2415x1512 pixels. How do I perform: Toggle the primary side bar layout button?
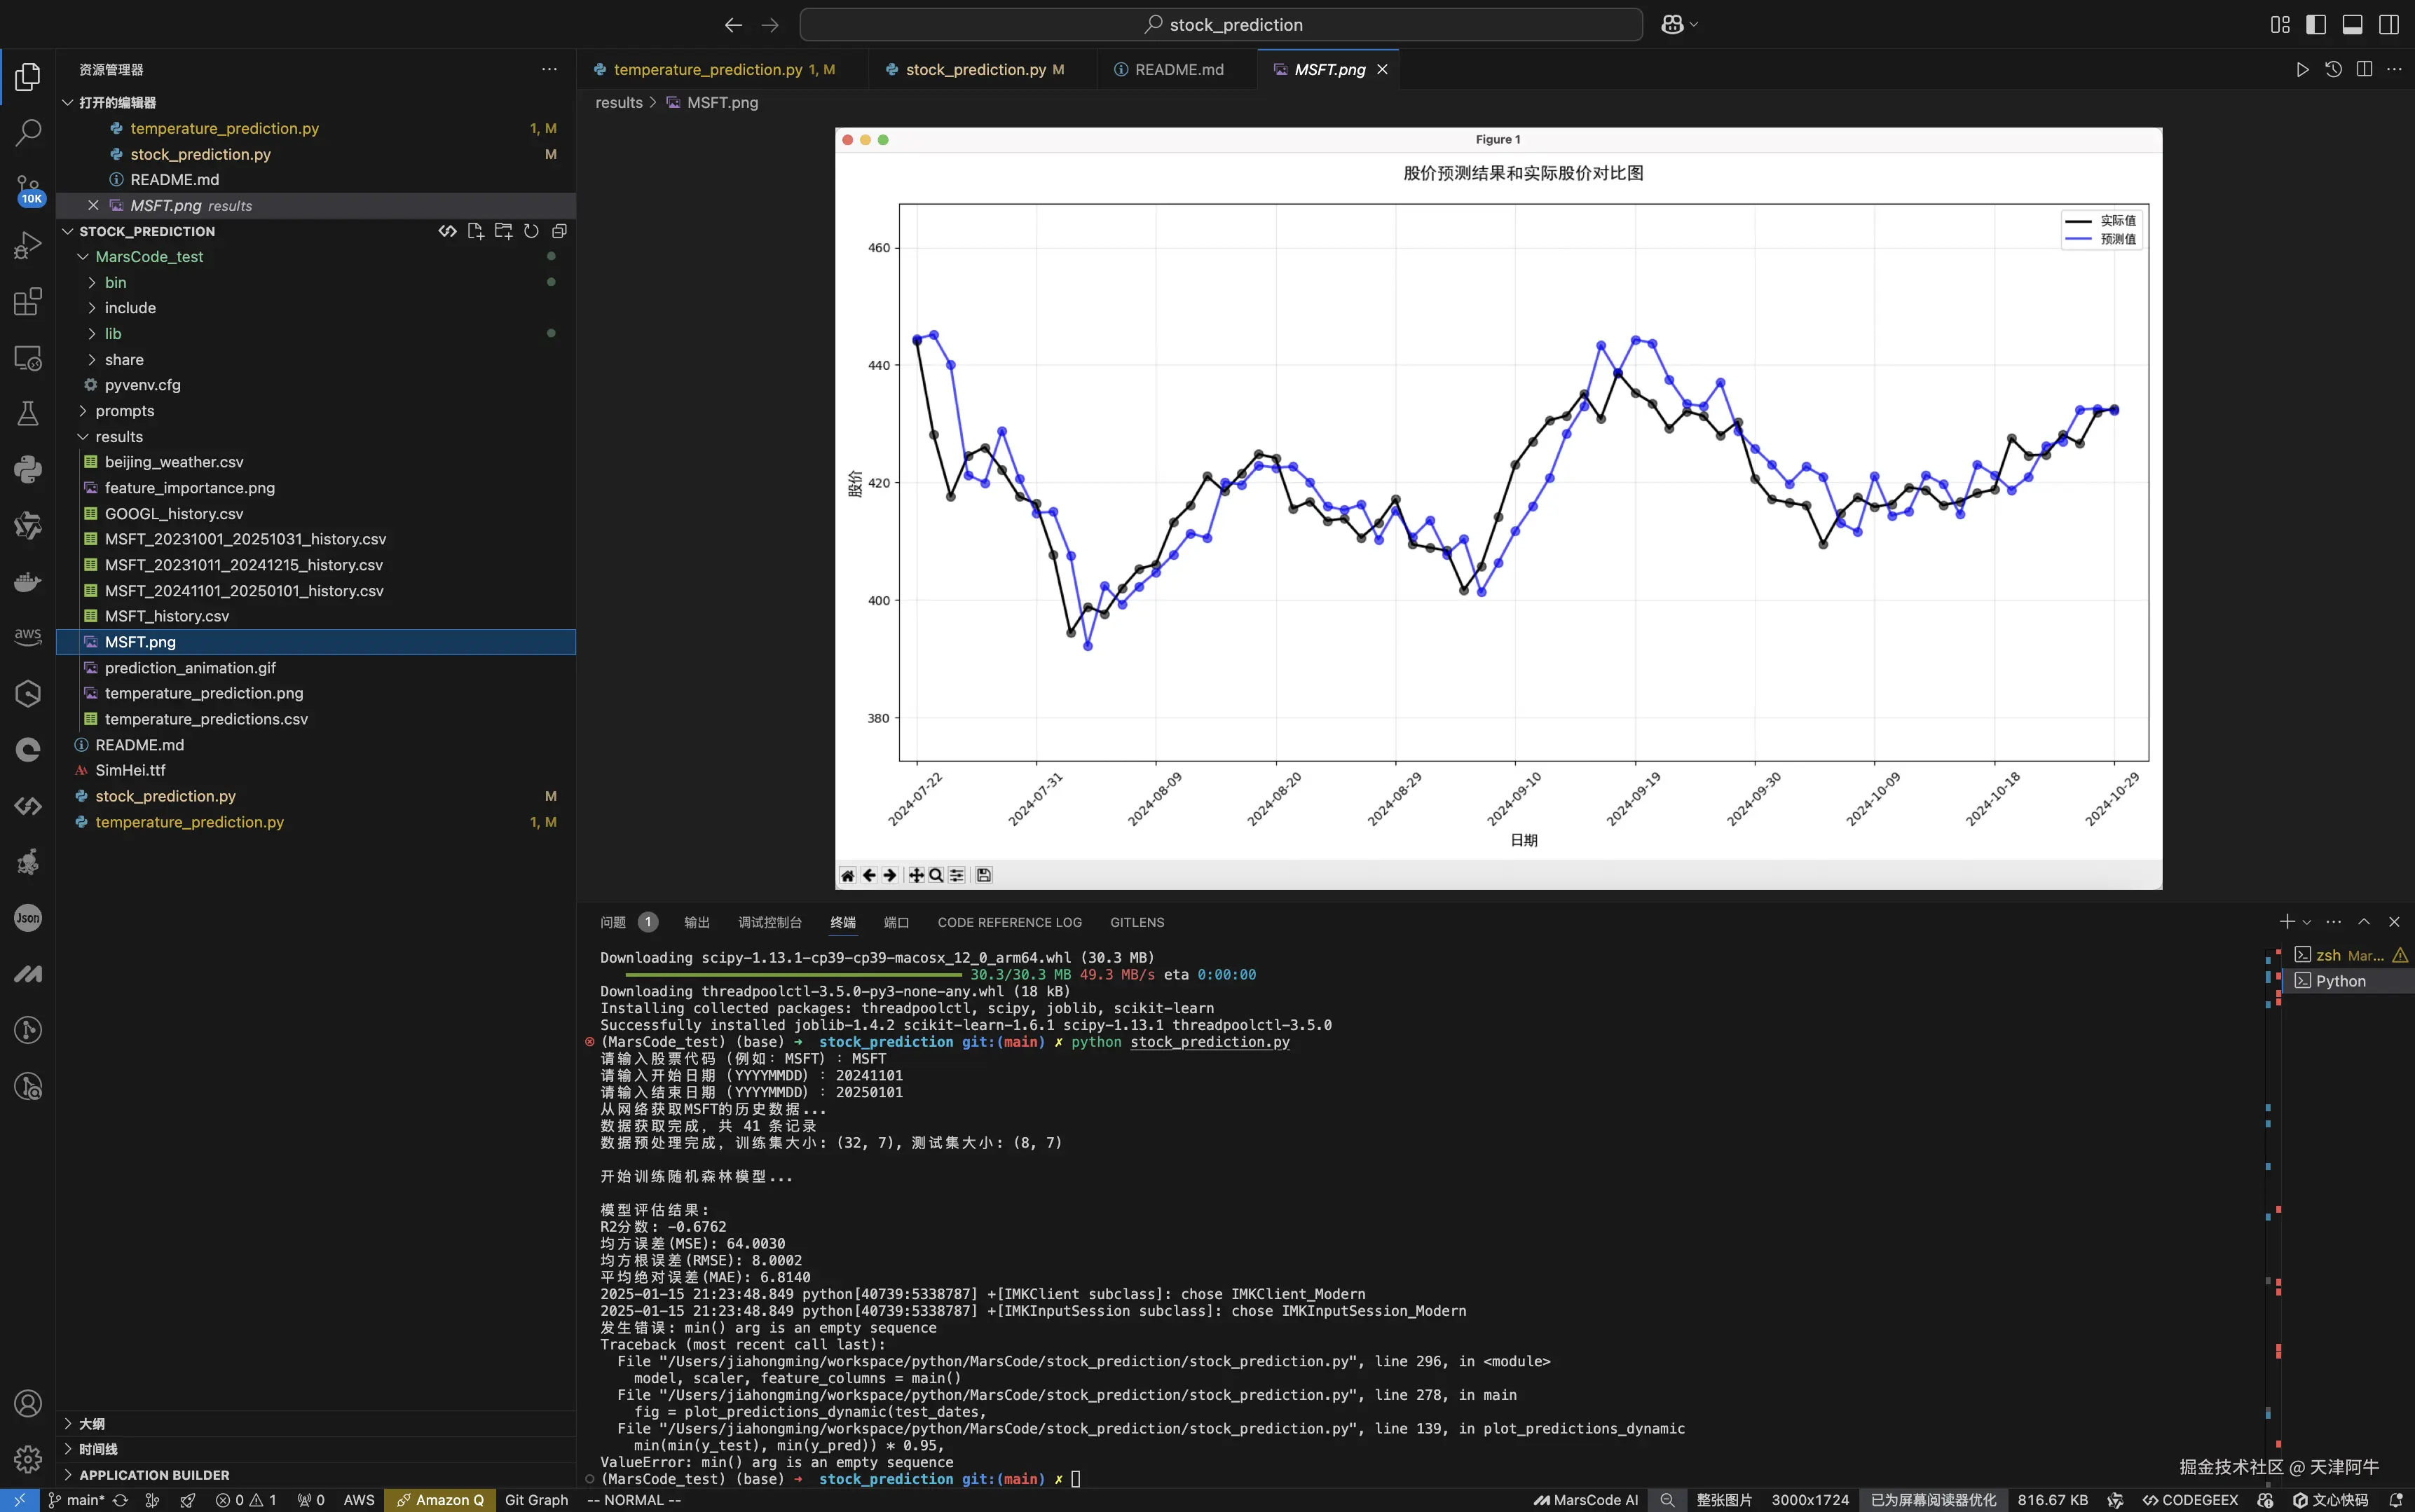pyautogui.click(x=2316, y=25)
